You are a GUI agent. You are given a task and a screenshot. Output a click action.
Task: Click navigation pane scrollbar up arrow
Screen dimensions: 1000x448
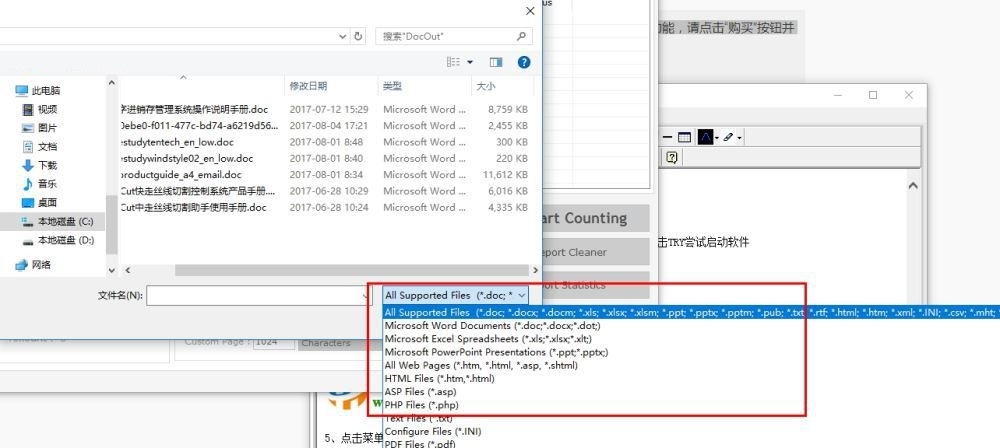[x=112, y=82]
